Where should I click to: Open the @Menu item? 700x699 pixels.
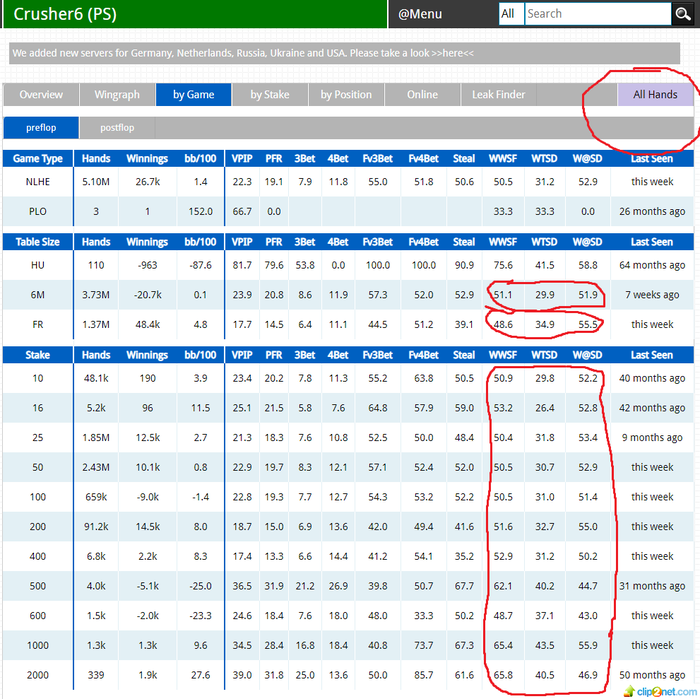(x=420, y=14)
